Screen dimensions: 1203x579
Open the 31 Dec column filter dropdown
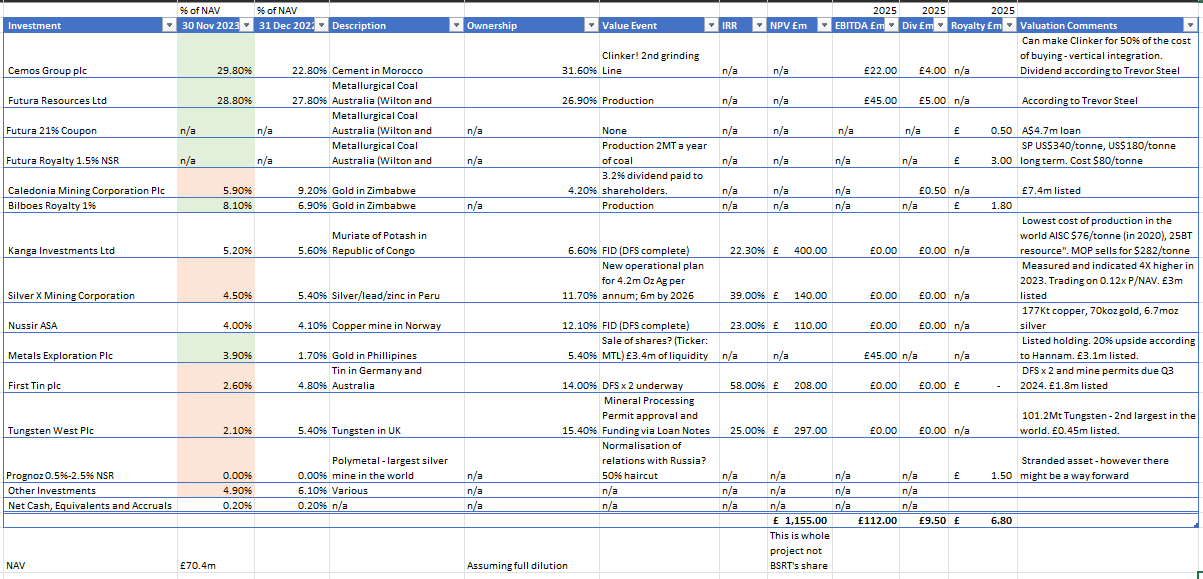click(x=321, y=26)
